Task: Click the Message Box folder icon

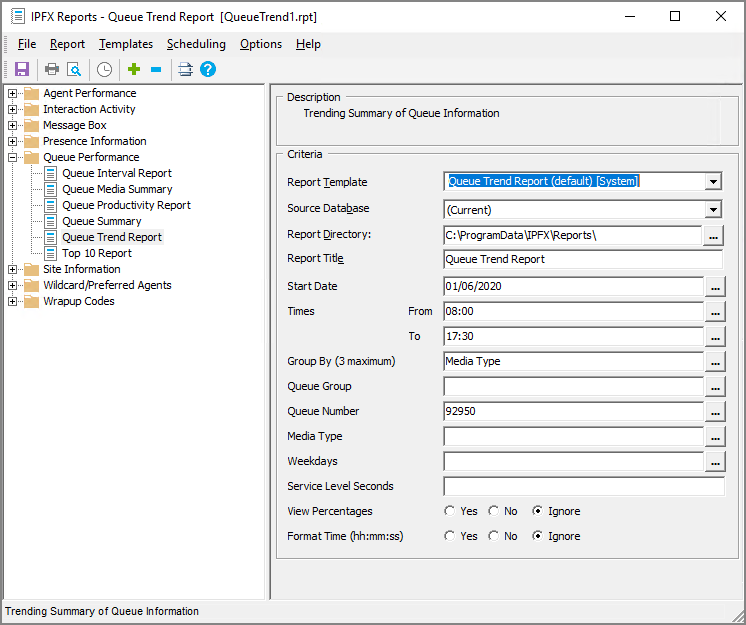Action: coord(31,126)
